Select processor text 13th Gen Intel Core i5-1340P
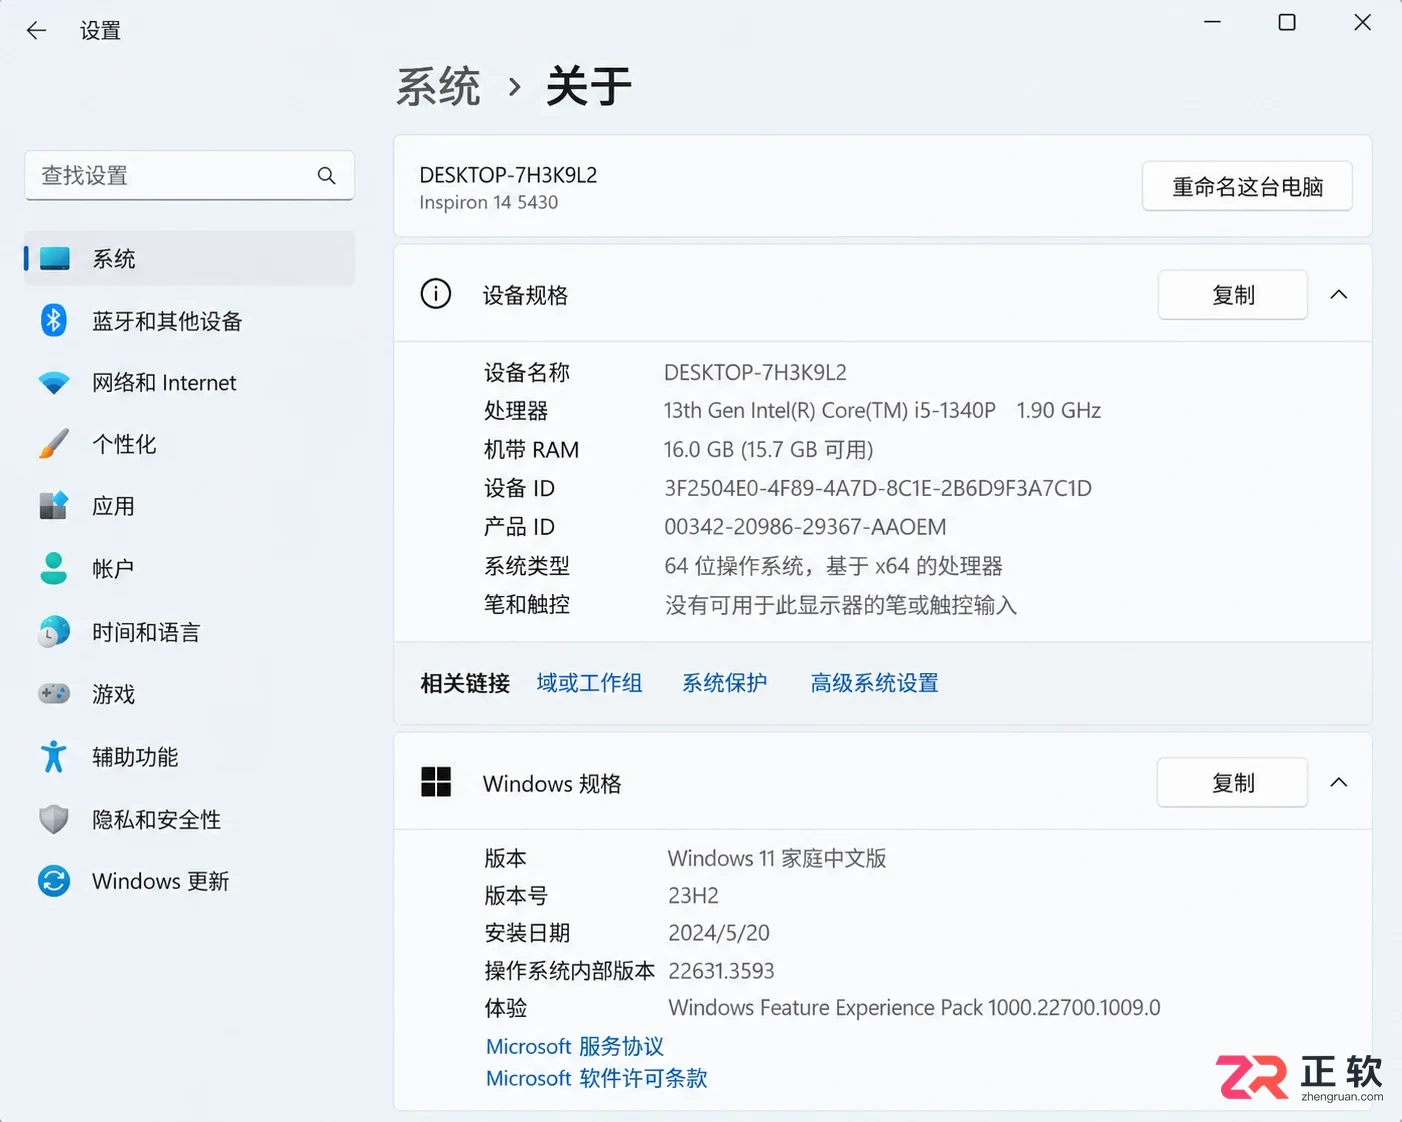The height and width of the screenshot is (1122, 1402). point(830,410)
